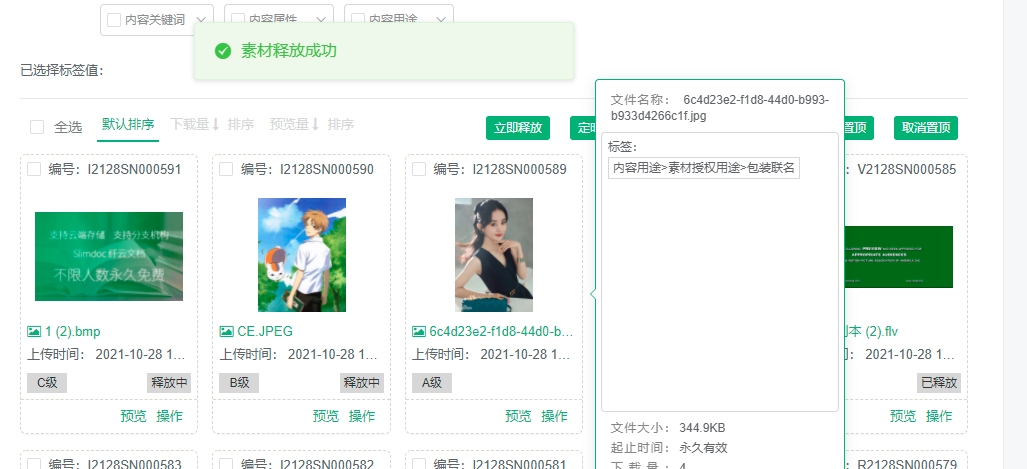1027x469 pixels.
Task: Click 预览 link on 1 (2).bmp card
Action: tap(134, 416)
